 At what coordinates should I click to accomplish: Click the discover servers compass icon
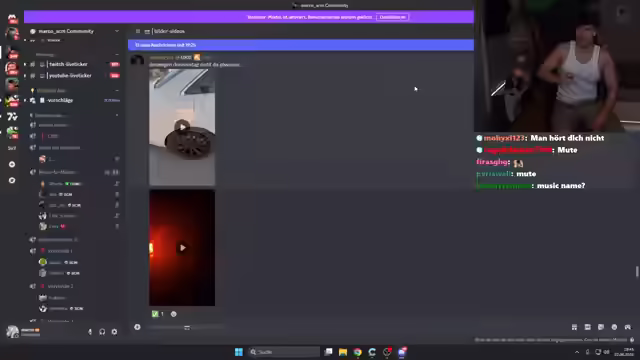coord(12,180)
